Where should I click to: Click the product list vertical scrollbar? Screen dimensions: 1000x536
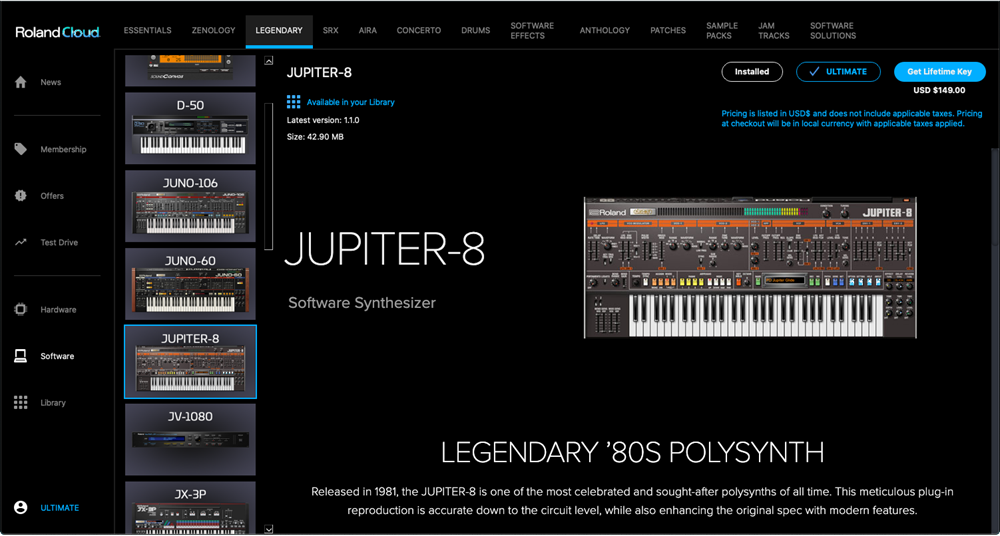(268, 175)
